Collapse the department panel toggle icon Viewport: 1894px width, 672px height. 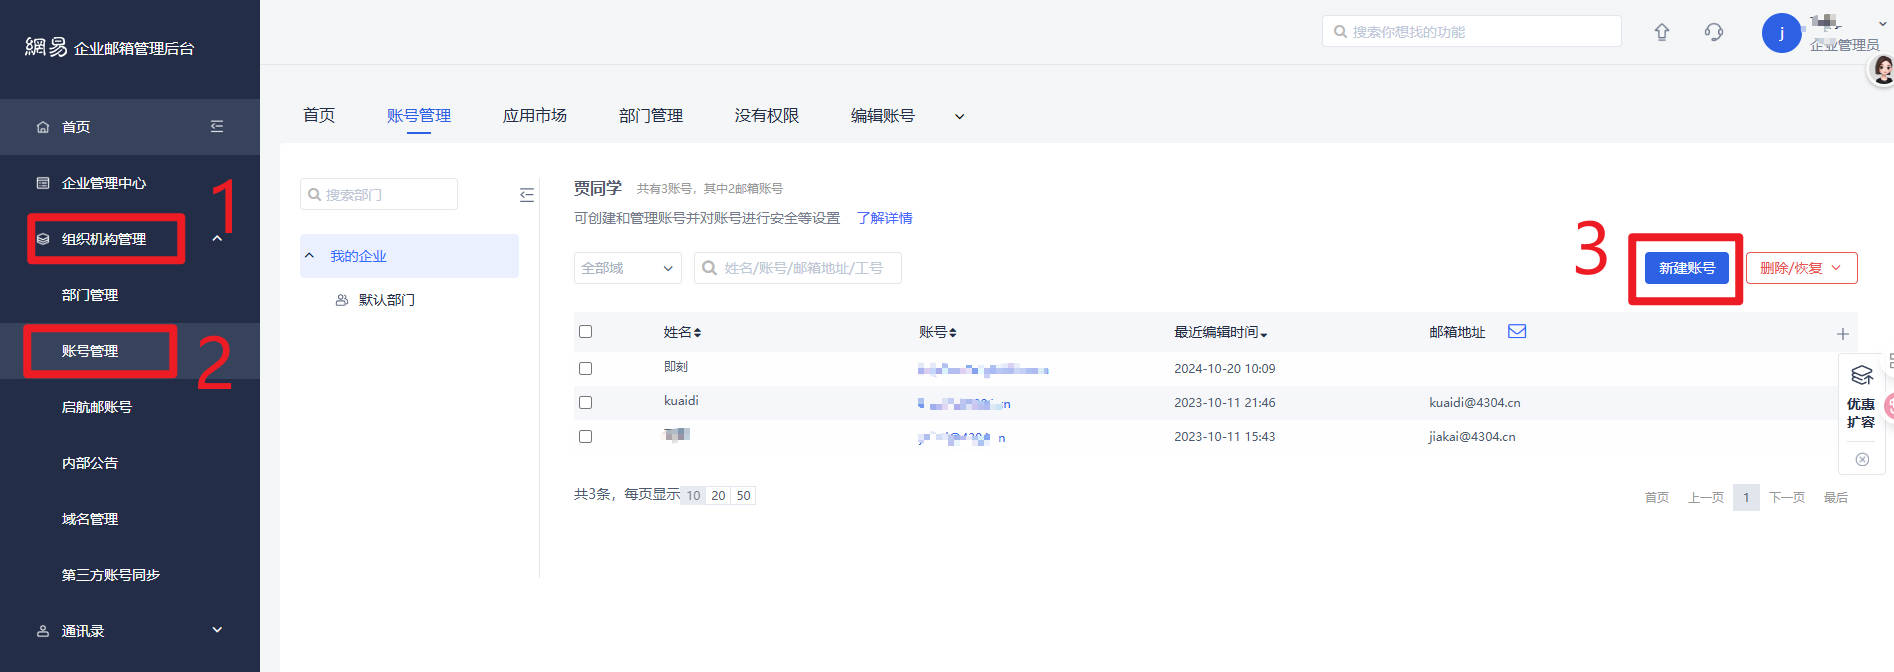(527, 195)
